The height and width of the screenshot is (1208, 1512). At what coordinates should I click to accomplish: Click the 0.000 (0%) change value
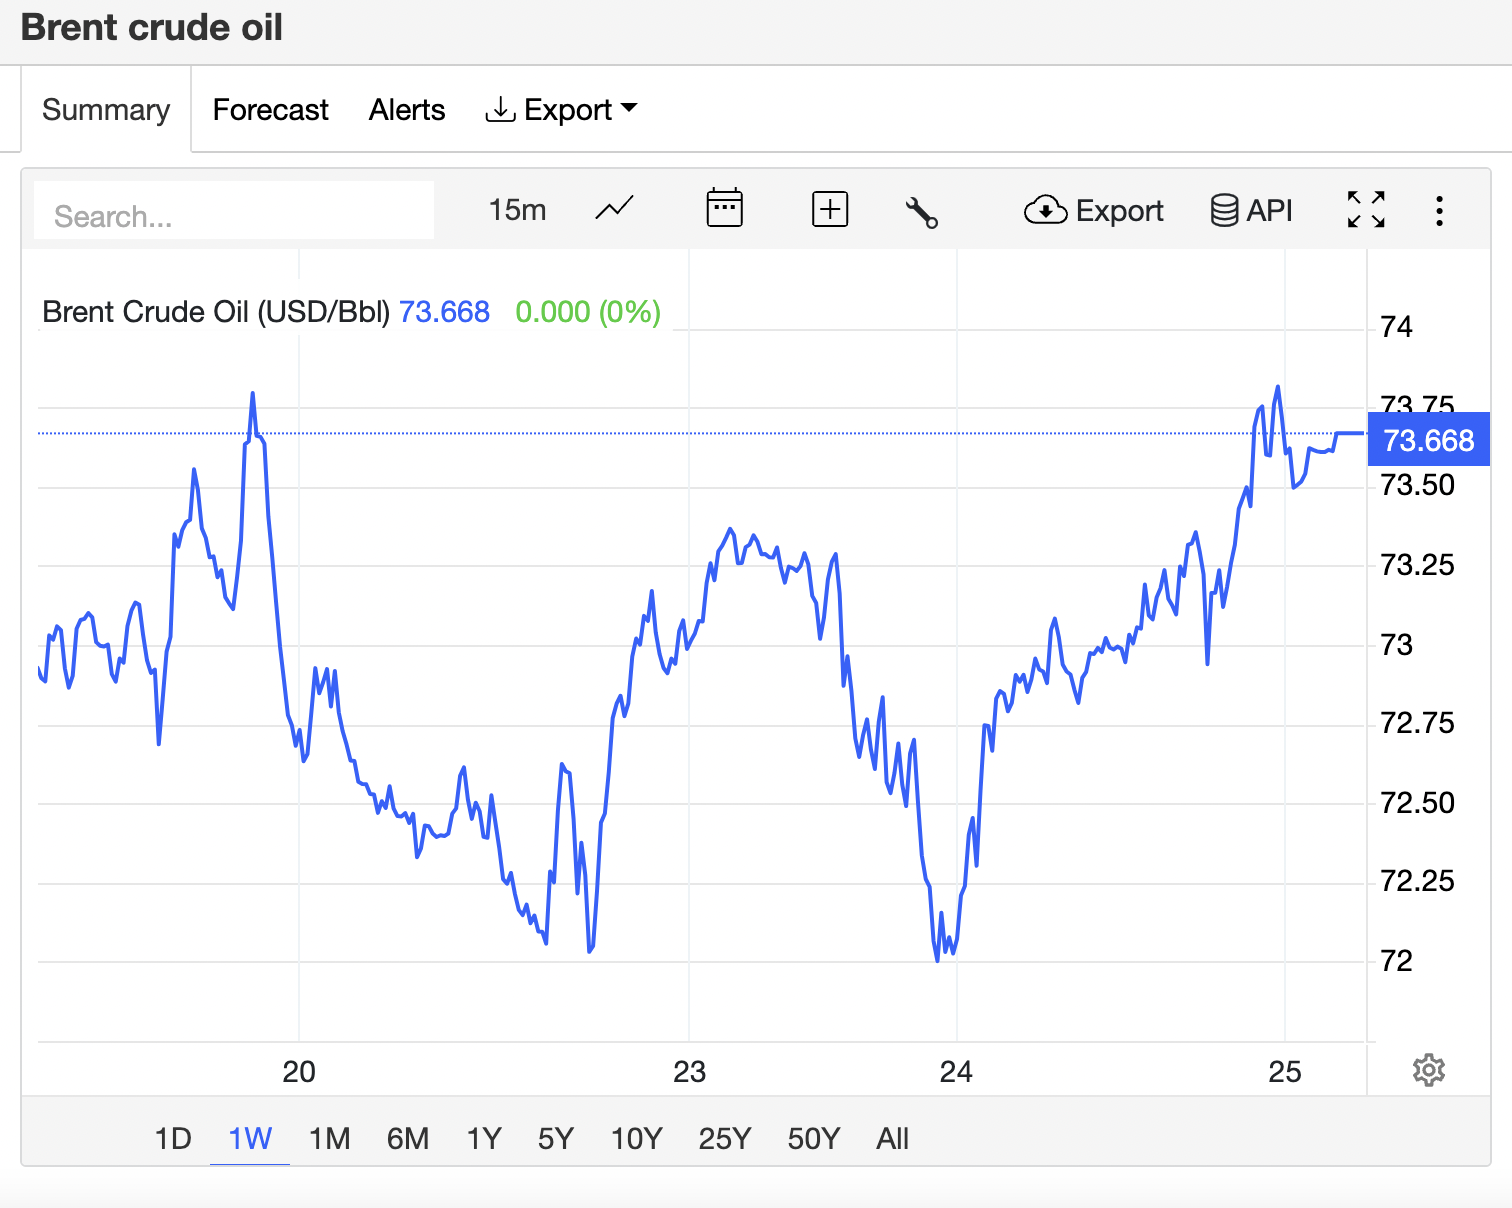coord(588,312)
